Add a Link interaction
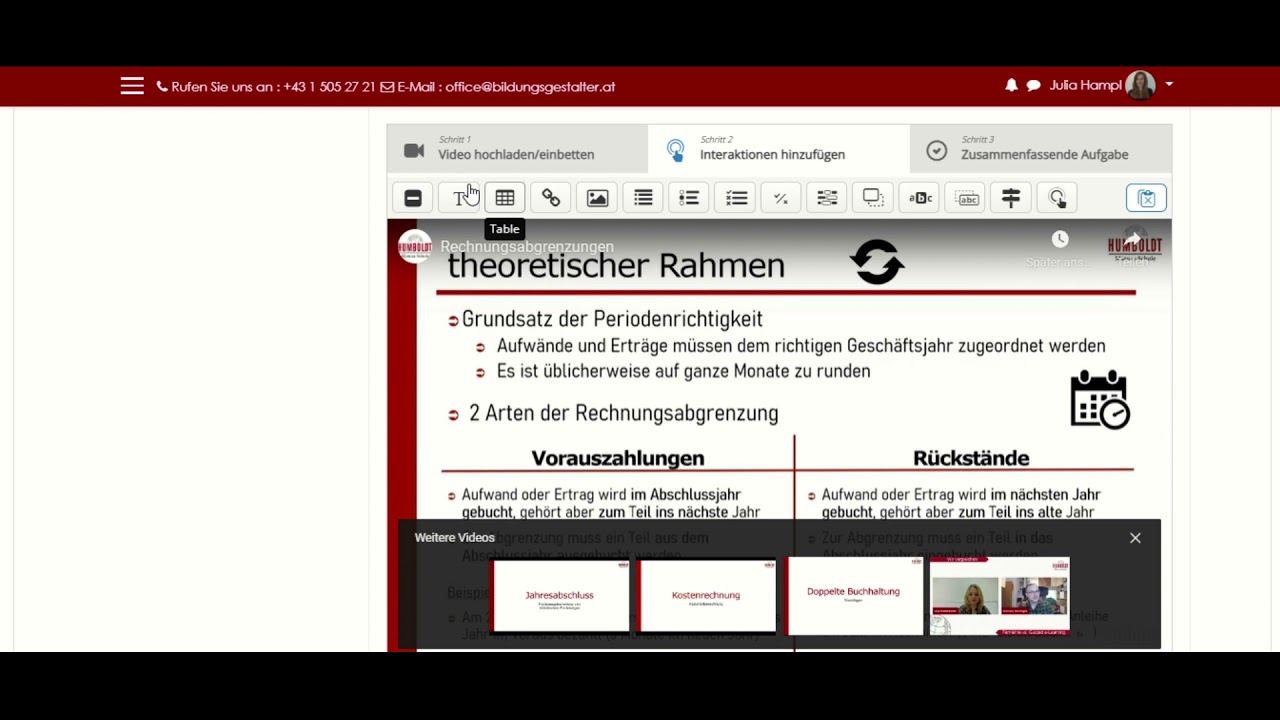 (x=551, y=198)
